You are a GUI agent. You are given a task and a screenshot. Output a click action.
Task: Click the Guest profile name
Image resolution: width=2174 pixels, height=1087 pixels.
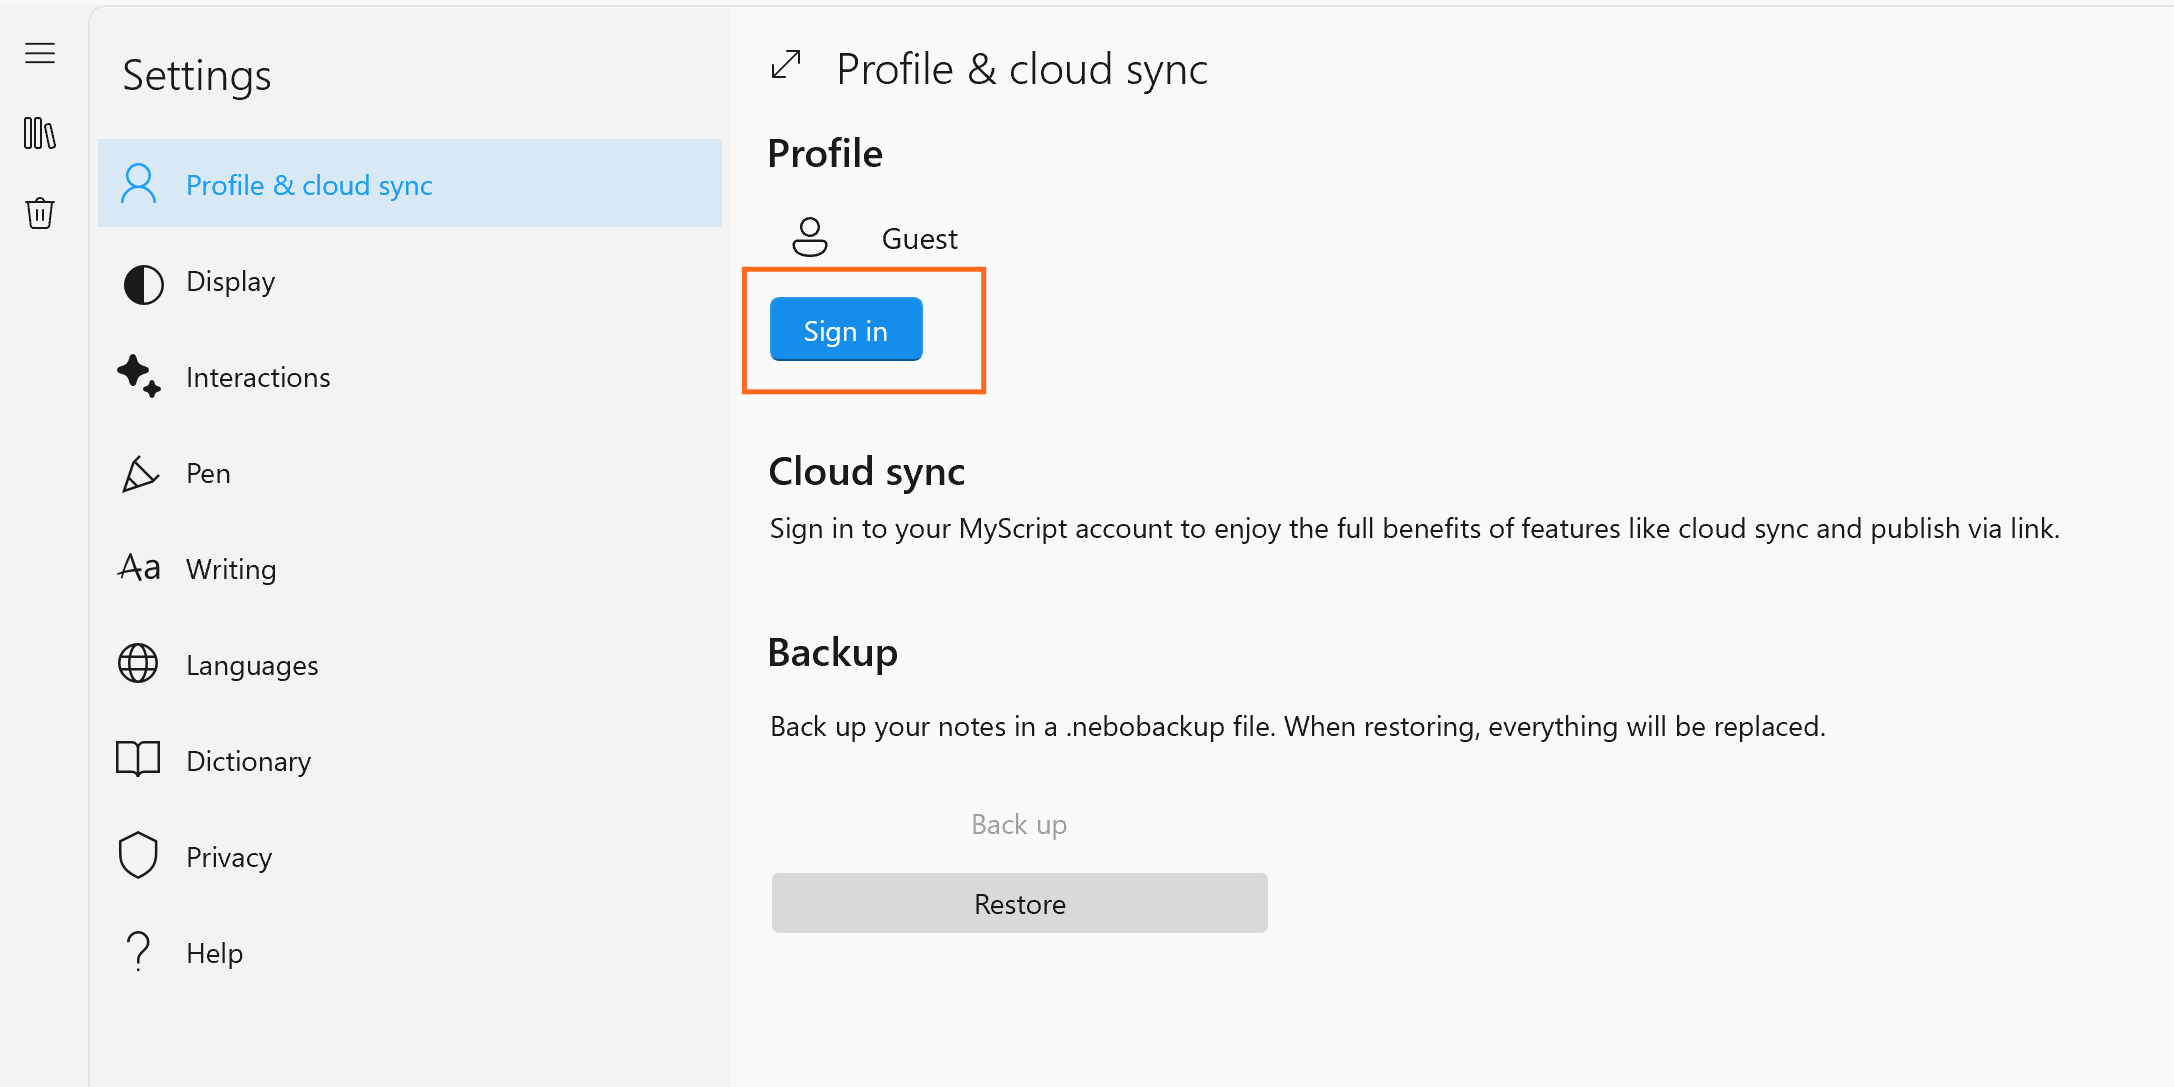click(x=919, y=239)
